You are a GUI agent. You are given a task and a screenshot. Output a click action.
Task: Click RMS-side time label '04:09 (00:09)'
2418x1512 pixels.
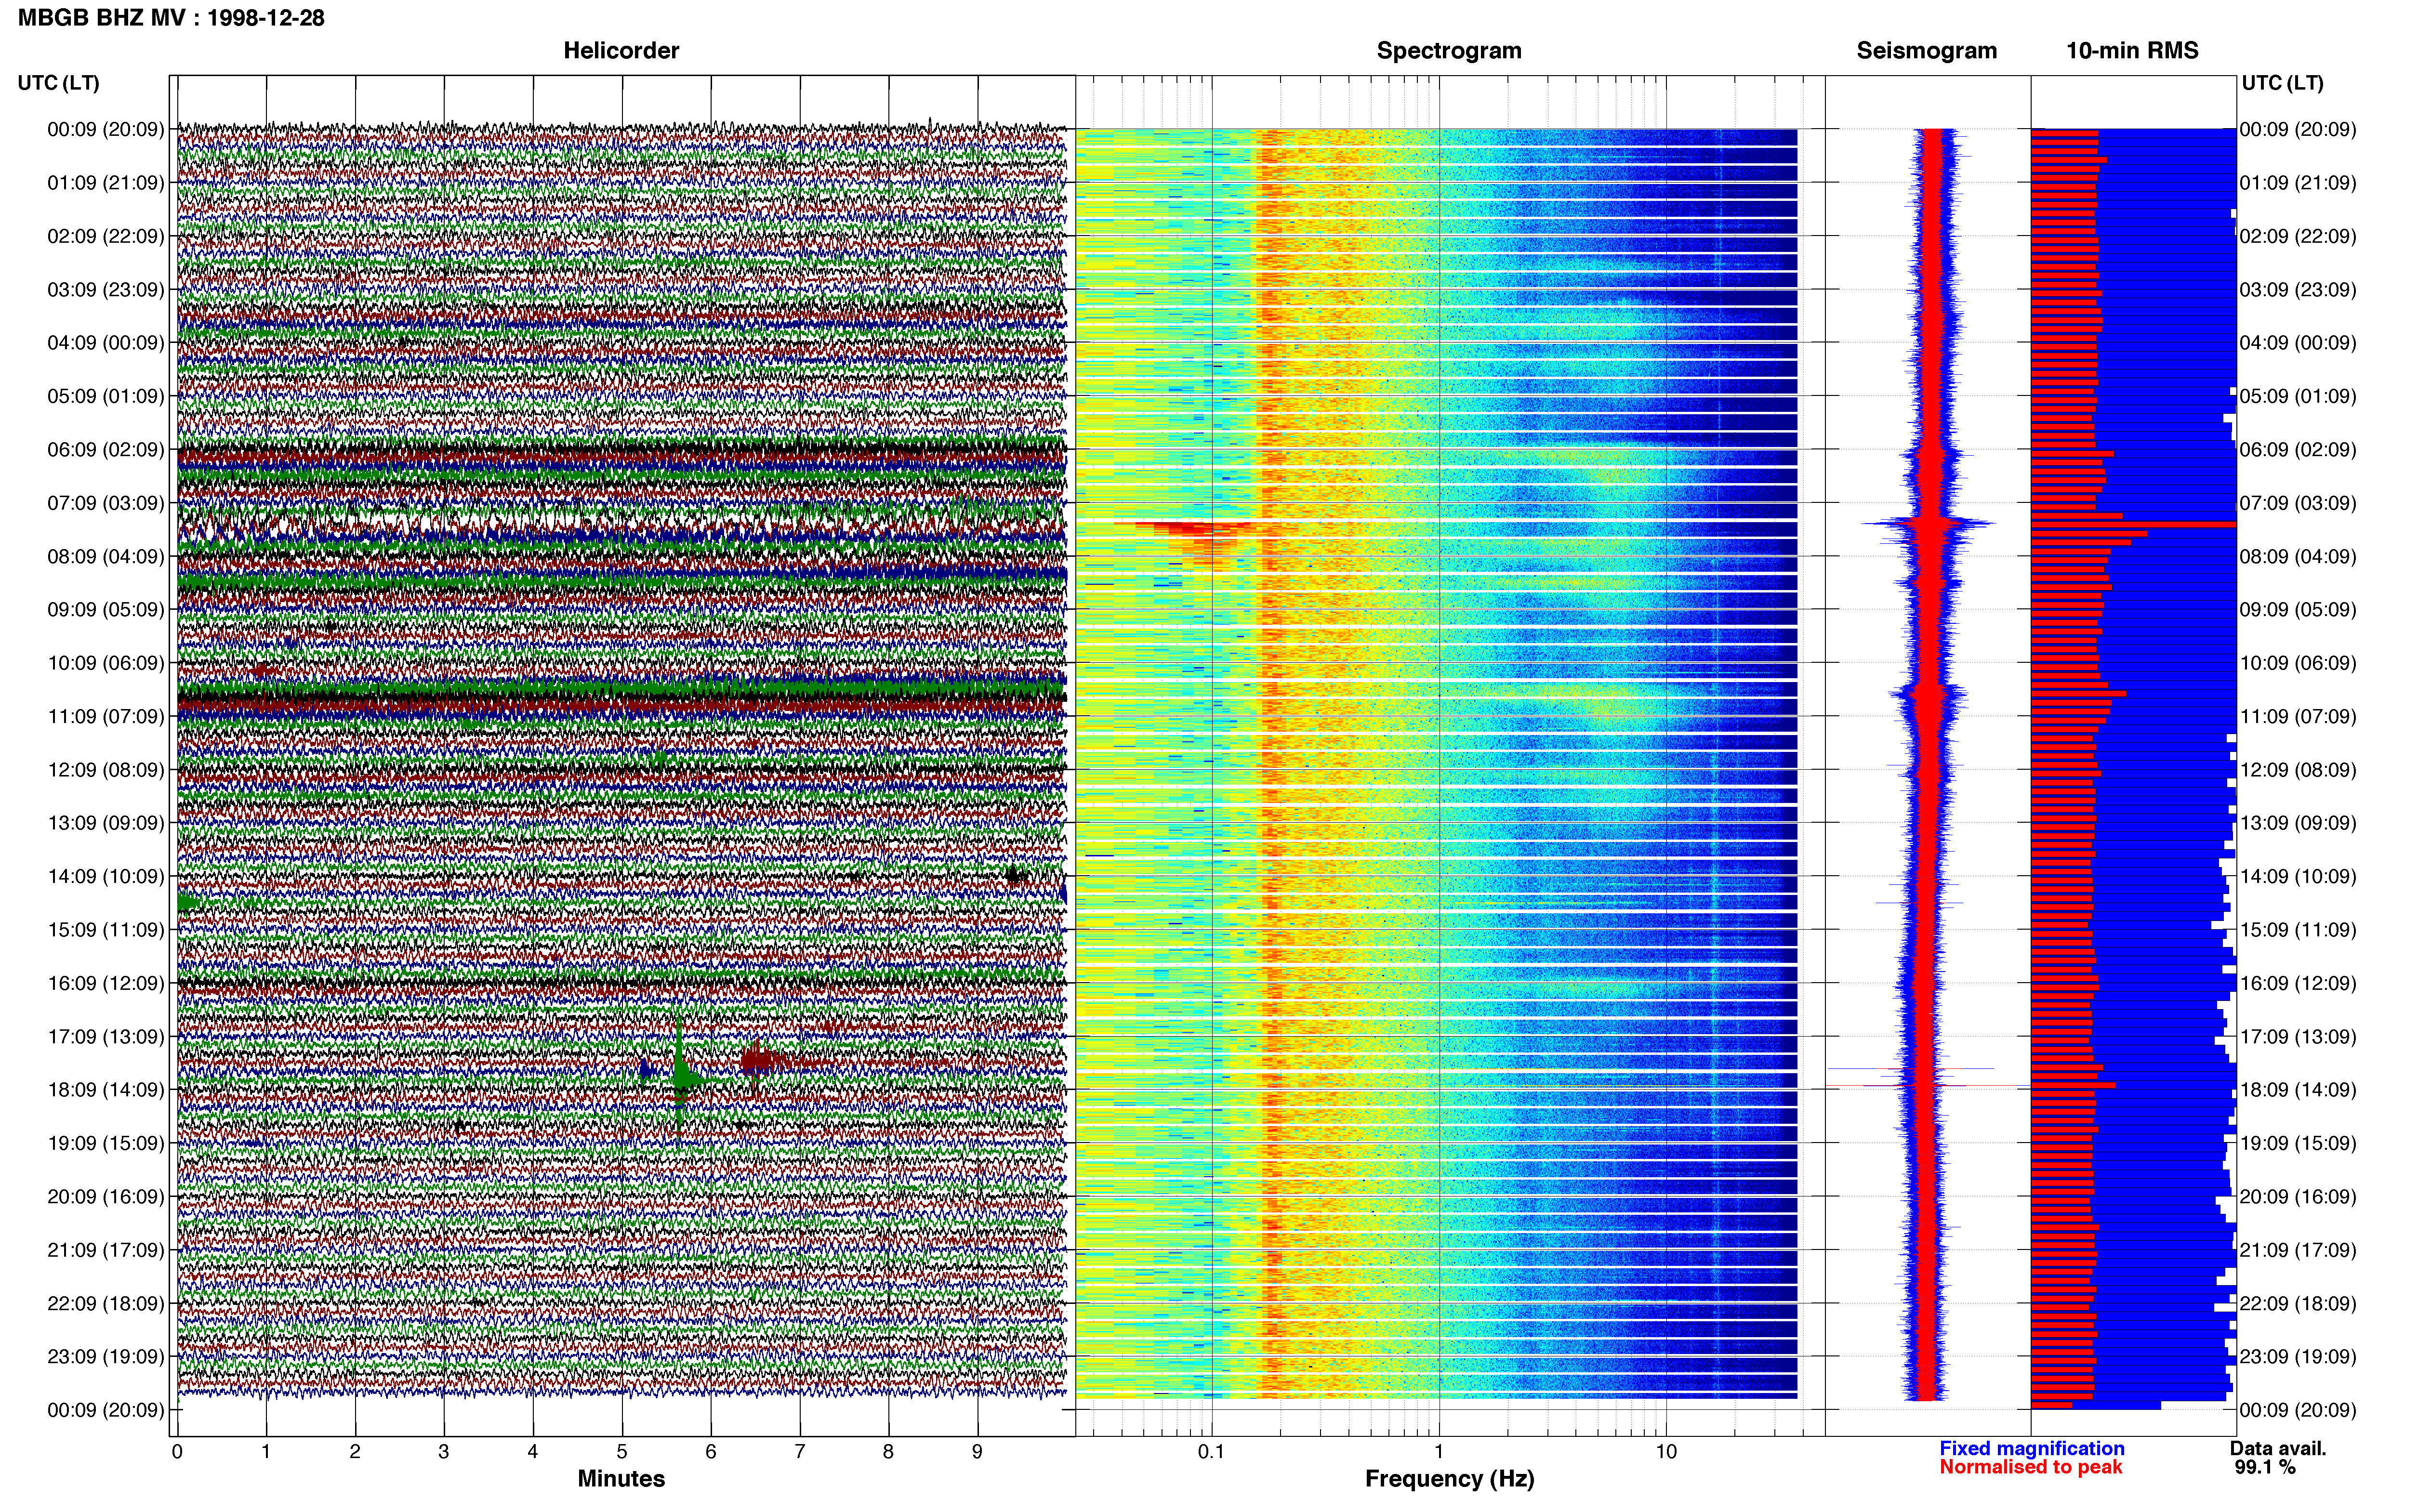pos(2298,343)
